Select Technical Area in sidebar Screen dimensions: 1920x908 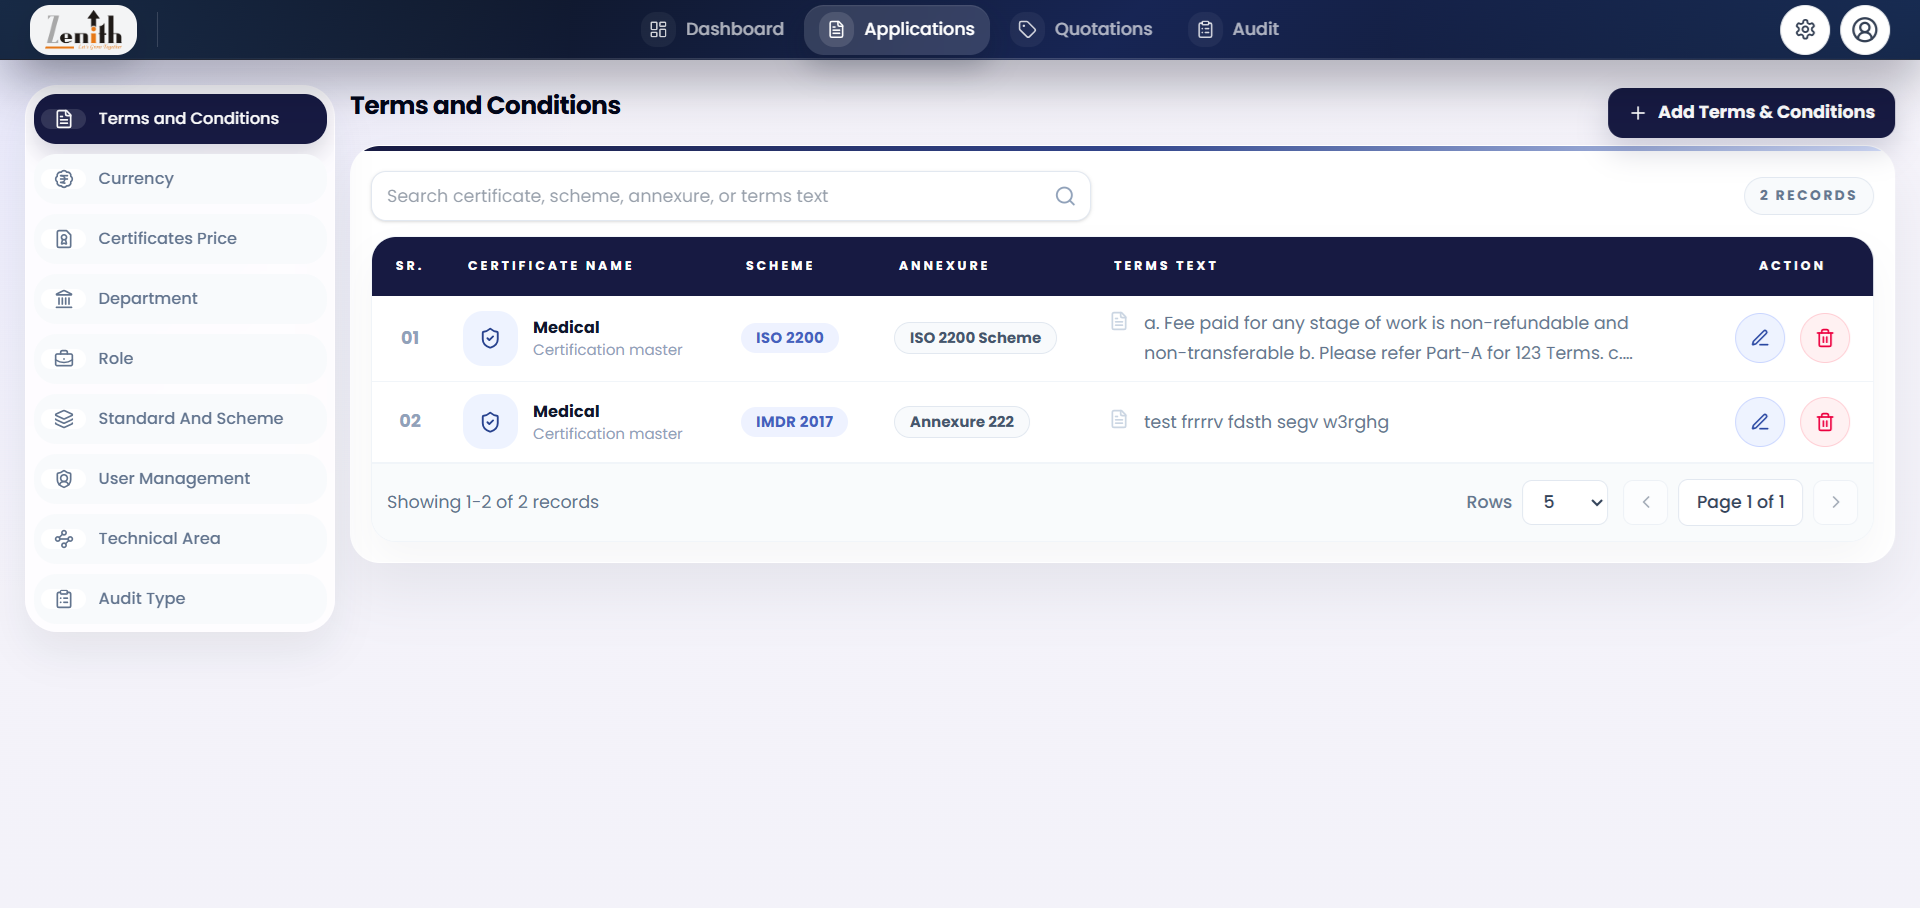tap(180, 539)
